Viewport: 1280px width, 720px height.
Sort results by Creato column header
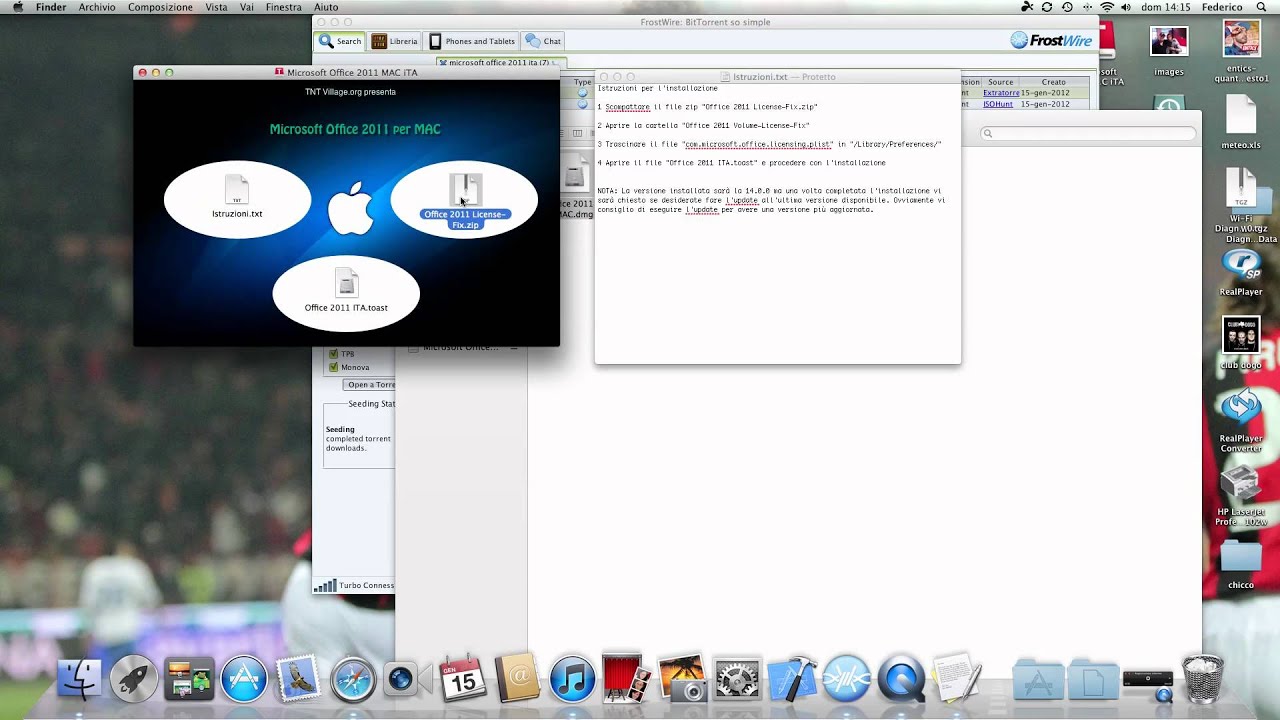(1053, 82)
